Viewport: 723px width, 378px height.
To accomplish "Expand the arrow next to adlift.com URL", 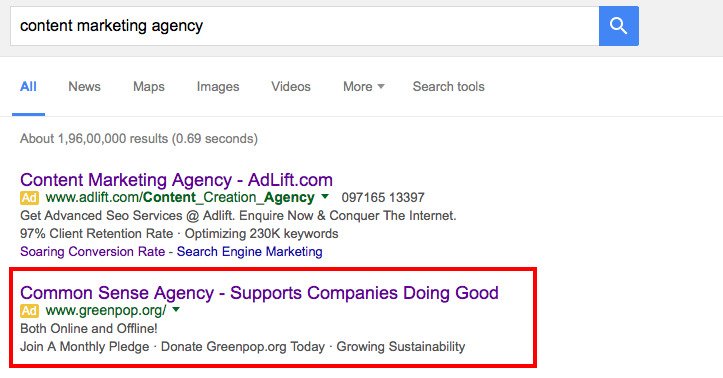I will [325, 197].
